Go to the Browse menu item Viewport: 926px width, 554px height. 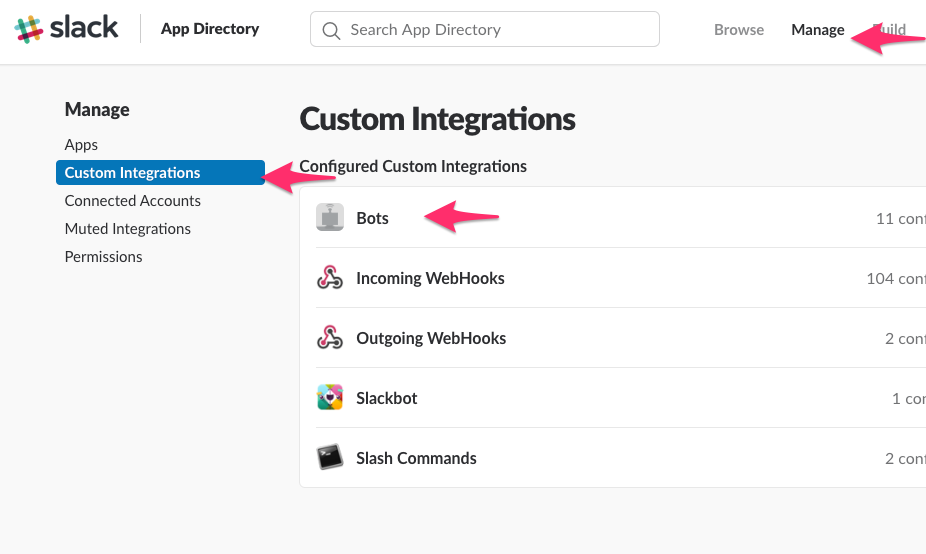tap(739, 30)
